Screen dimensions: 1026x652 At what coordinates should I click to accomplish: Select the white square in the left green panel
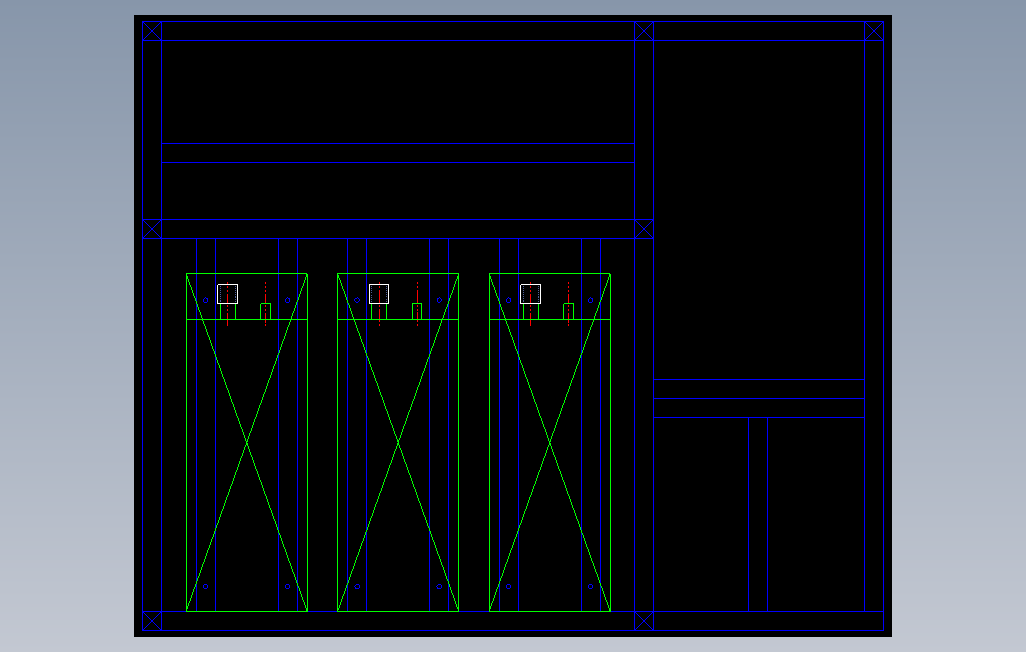[228, 294]
